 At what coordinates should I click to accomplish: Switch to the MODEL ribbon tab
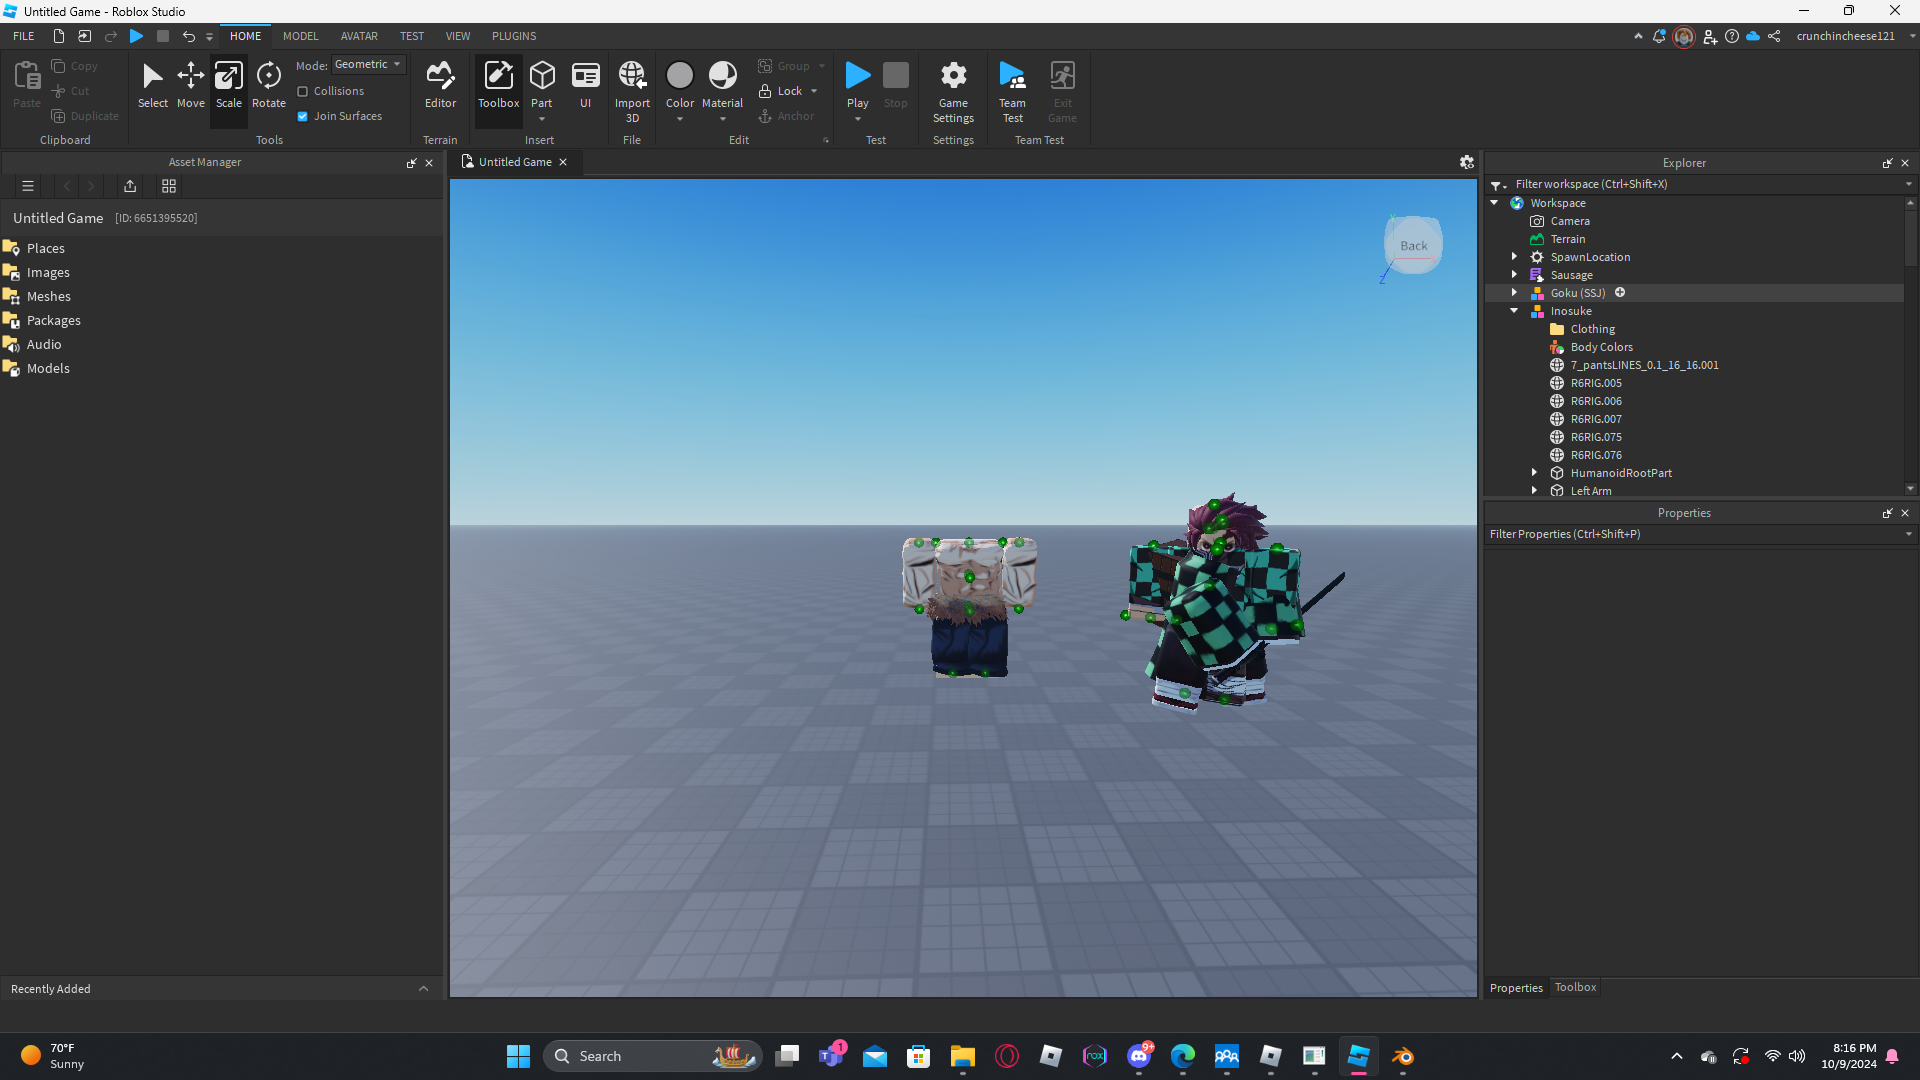300,36
